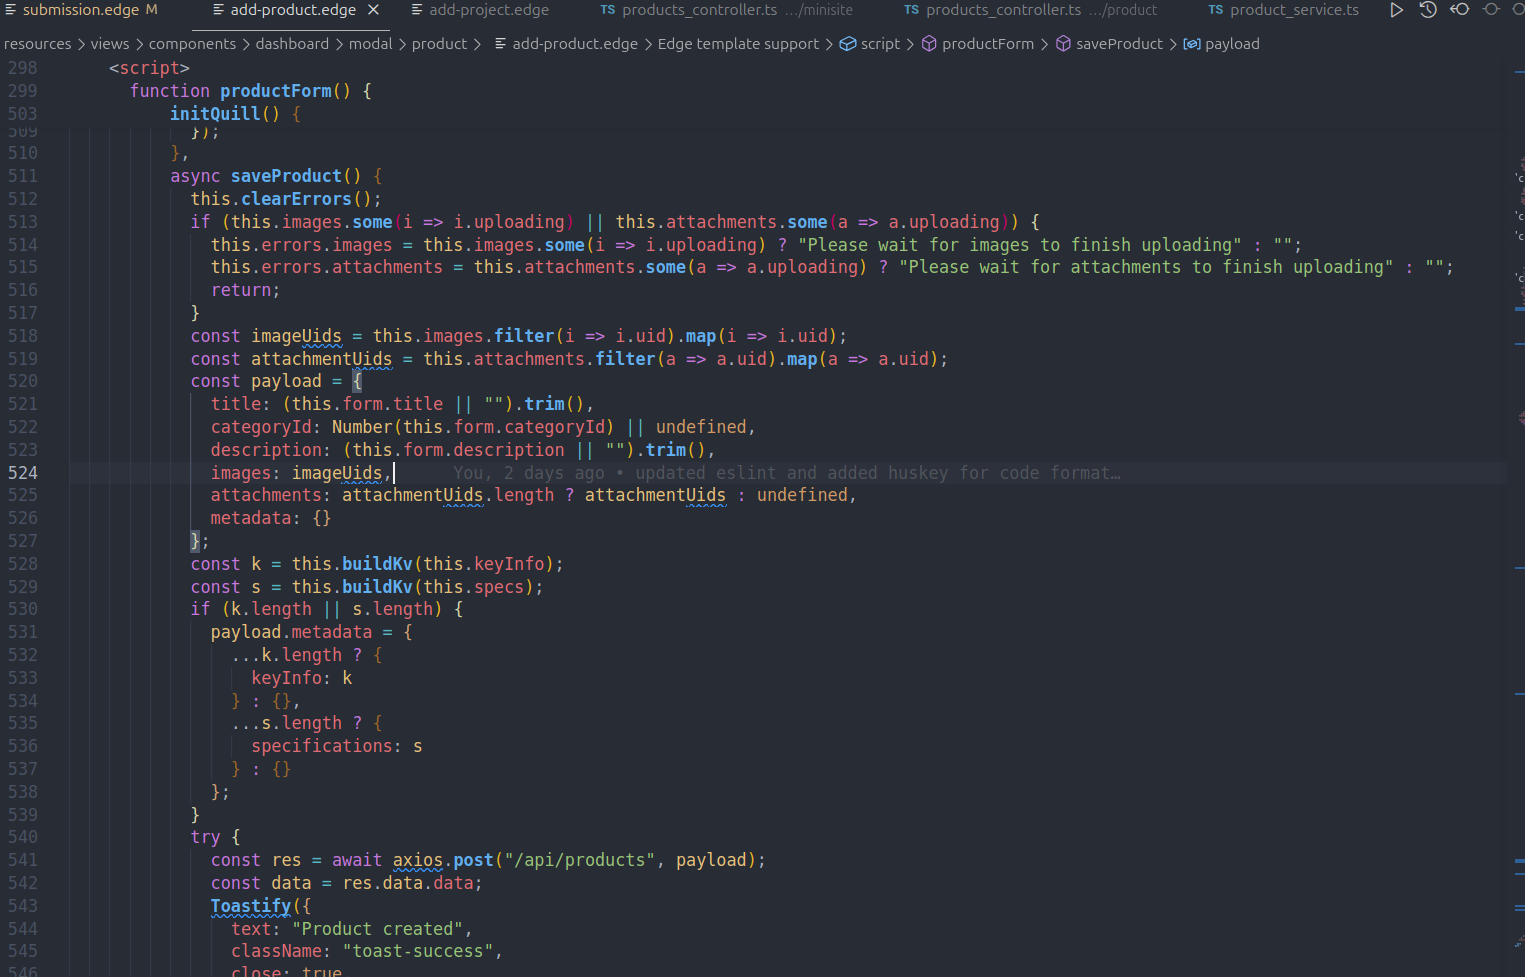Click line number 540 in the gutter
Screen dimensions: 1525x977
(23, 837)
